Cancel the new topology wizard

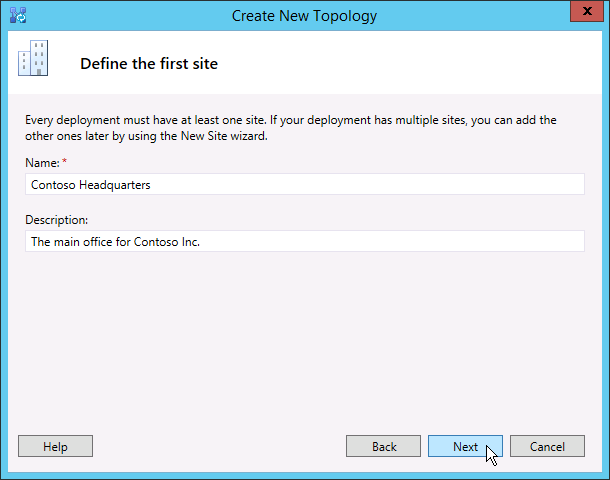point(547,446)
